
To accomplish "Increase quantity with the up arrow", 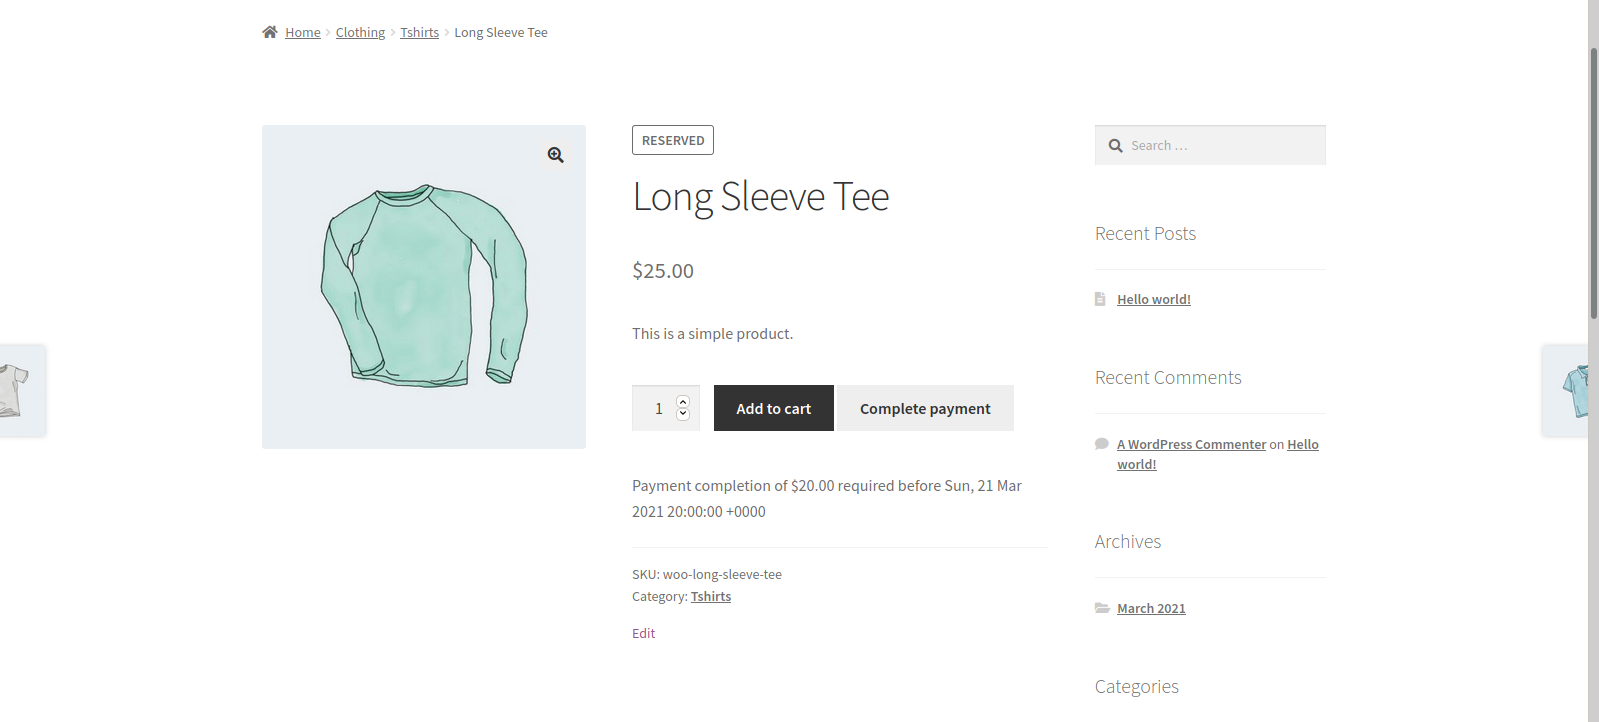I will pos(683,402).
